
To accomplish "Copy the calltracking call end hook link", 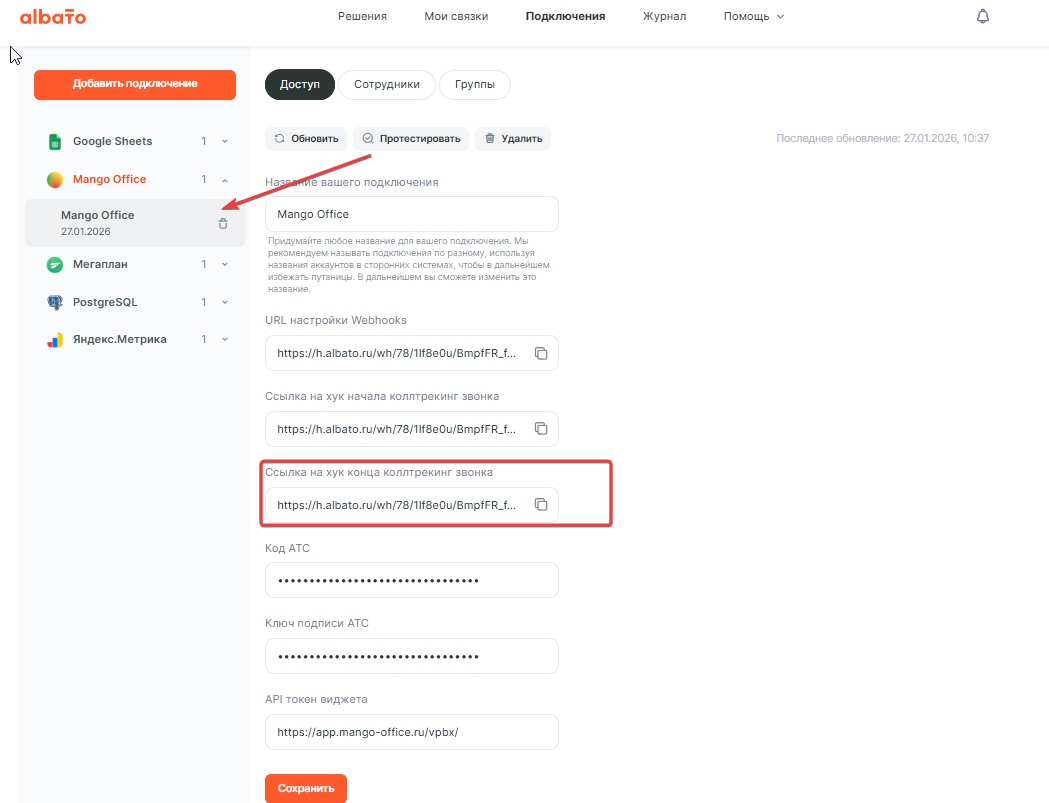I will (x=541, y=505).
